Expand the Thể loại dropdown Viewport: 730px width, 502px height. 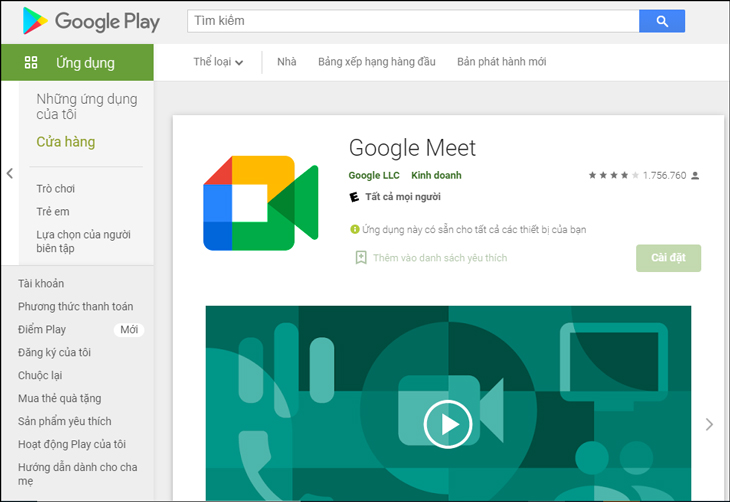click(x=218, y=62)
